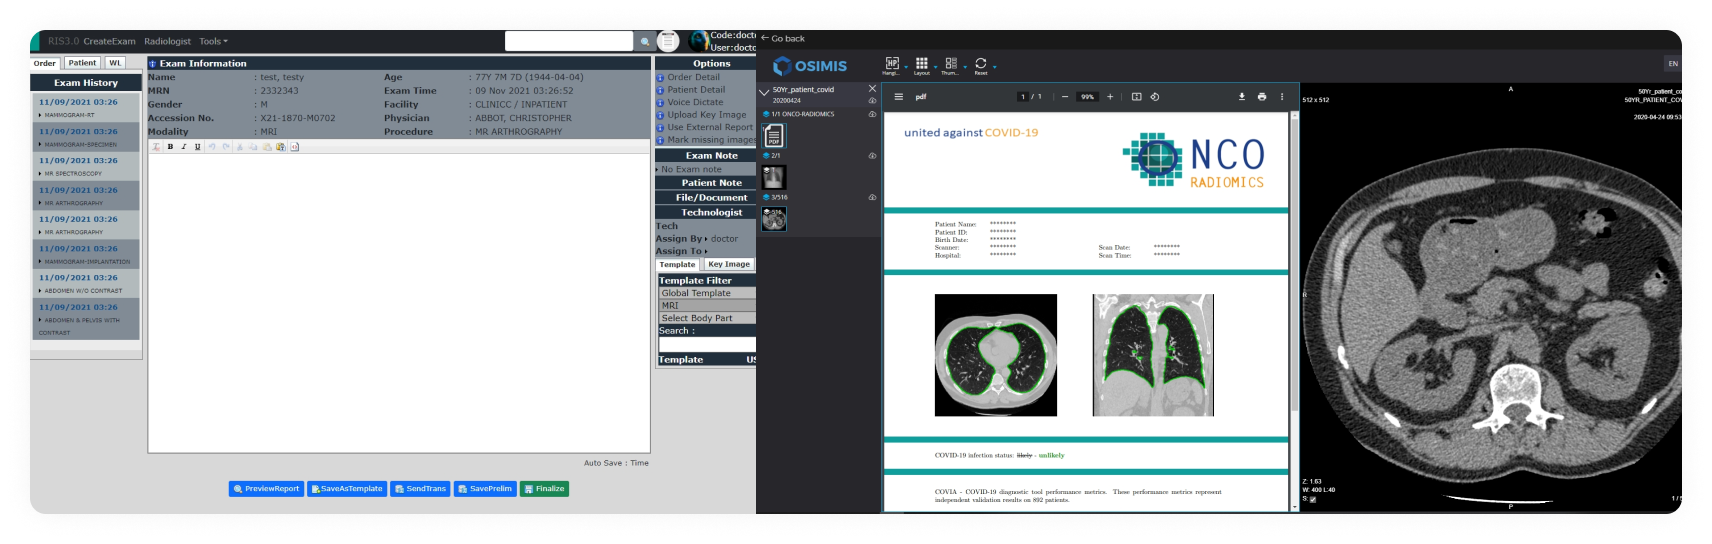Image resolution: width=1712 pixels, height=544 pixels.
Task: Toggle the S checkbox on CT image
Action: tap(1313, 499)
